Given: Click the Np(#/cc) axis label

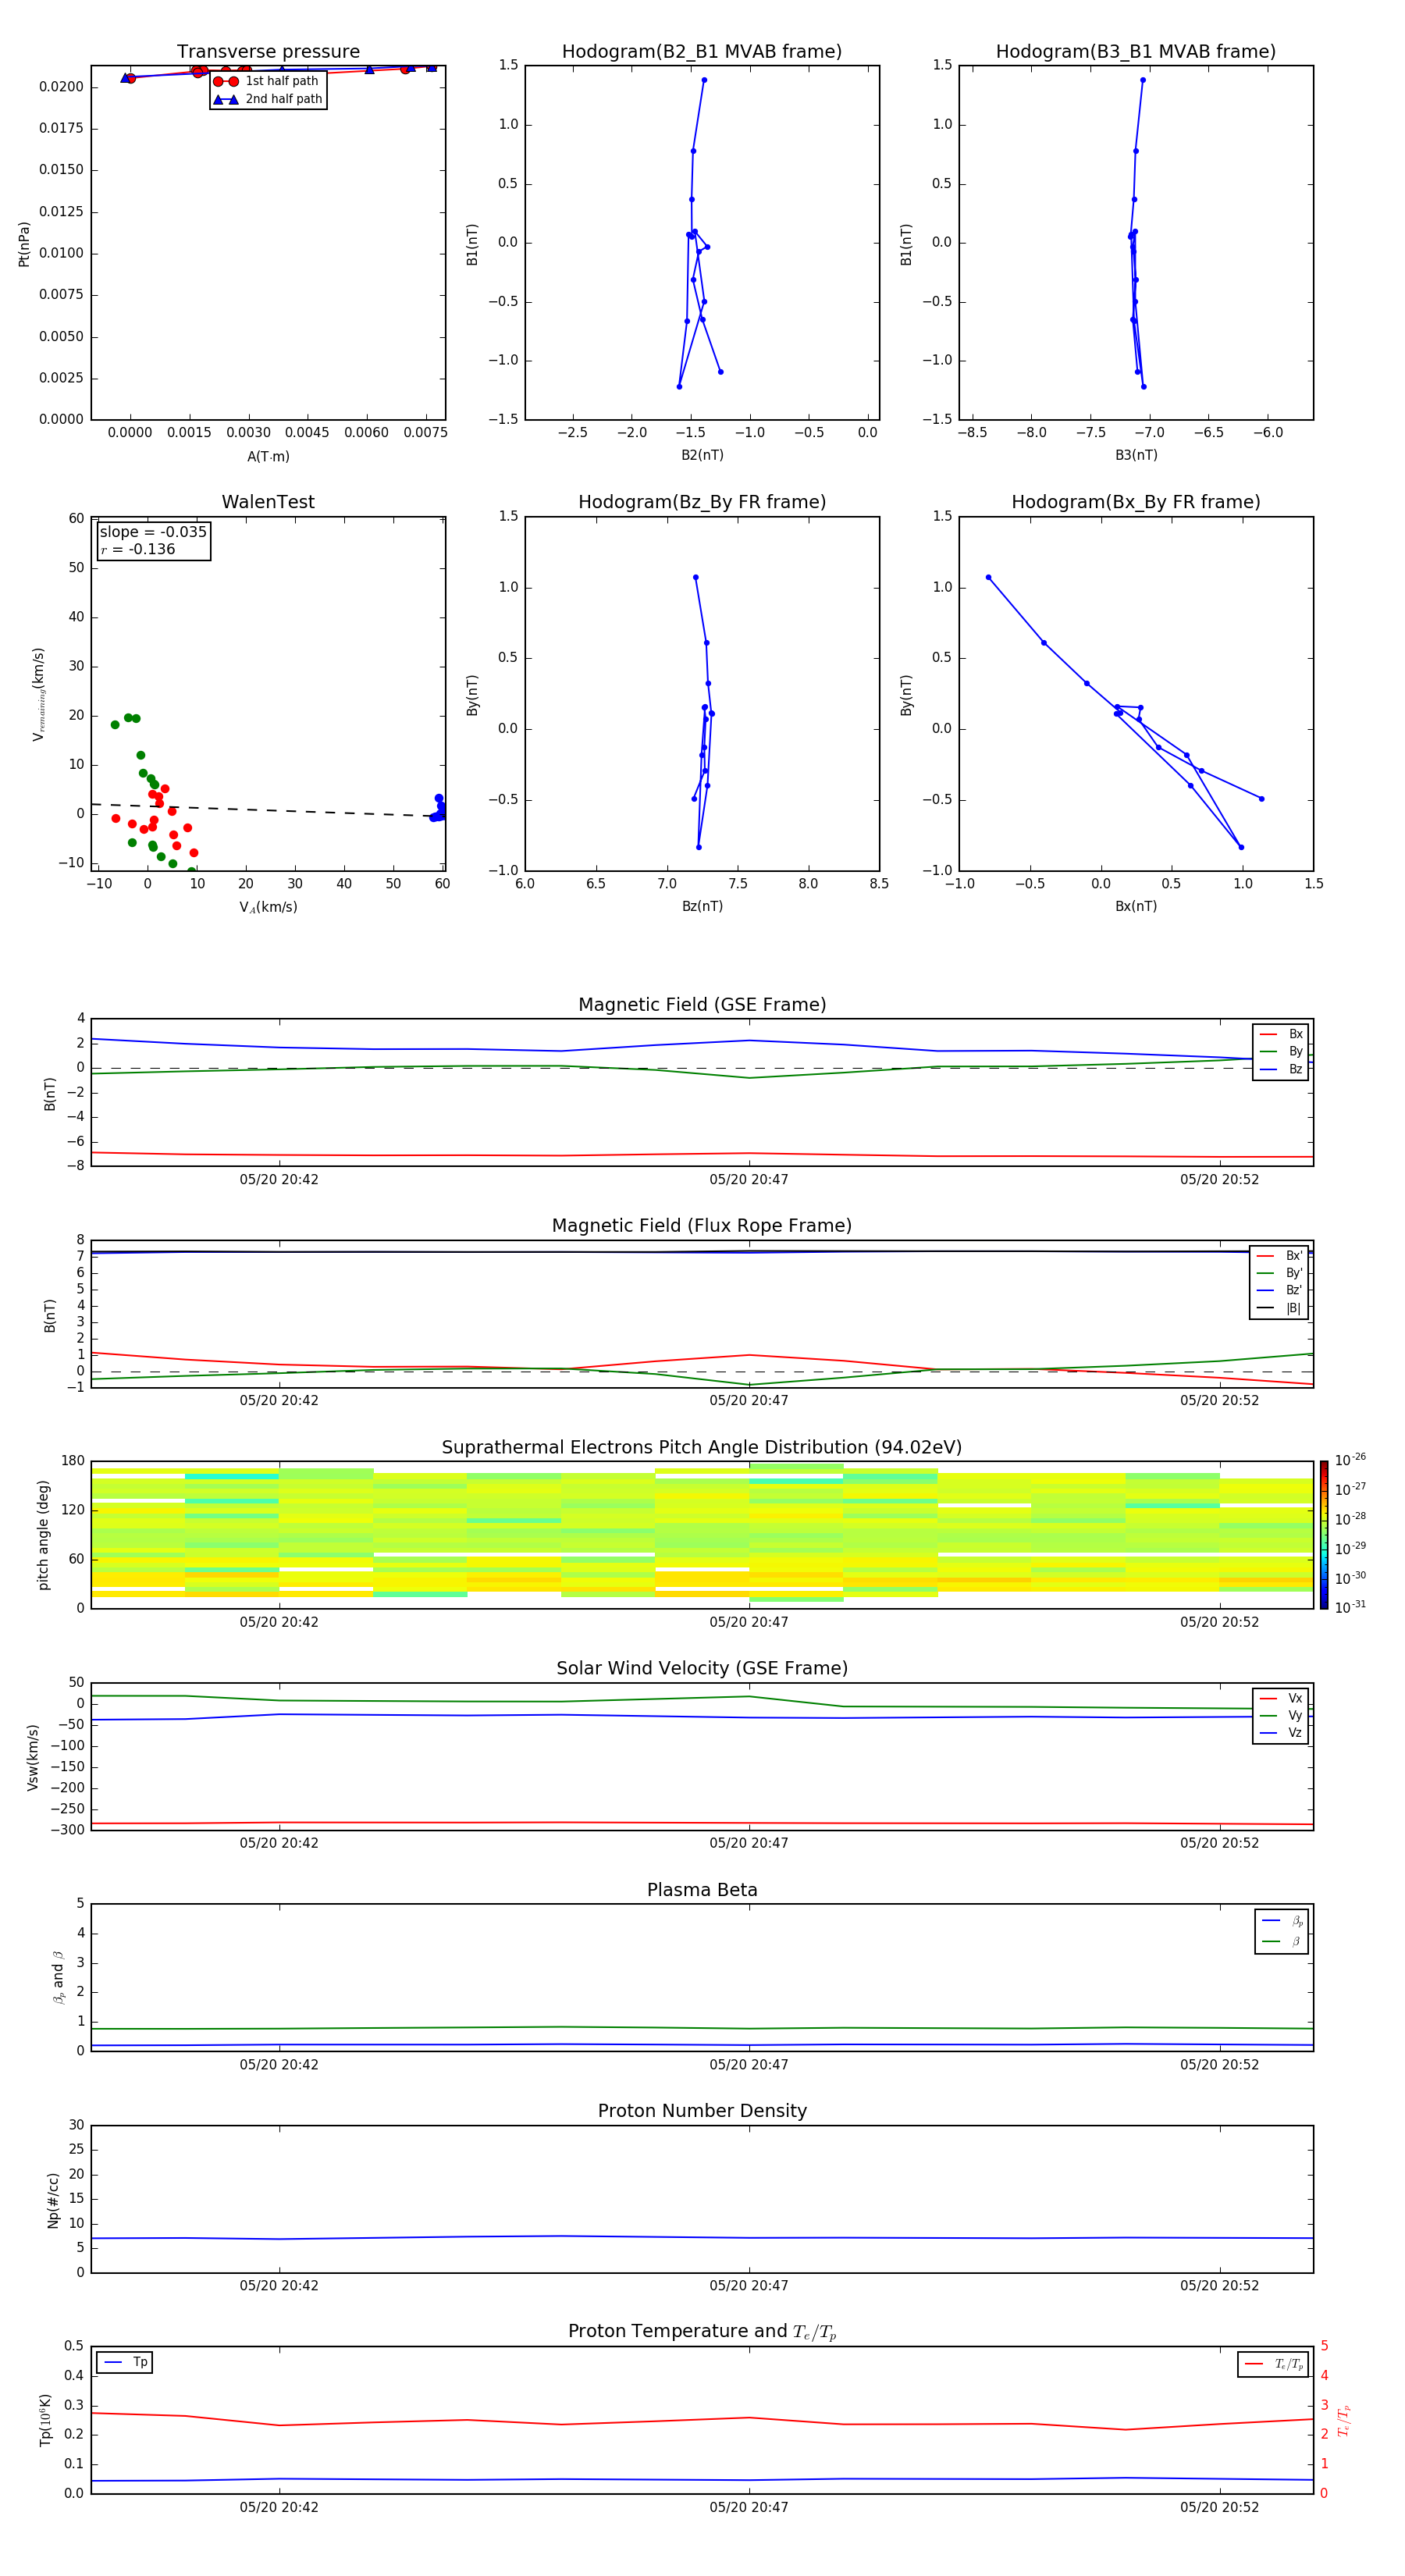Looking at the screenshot, I should click(53, 2200).
